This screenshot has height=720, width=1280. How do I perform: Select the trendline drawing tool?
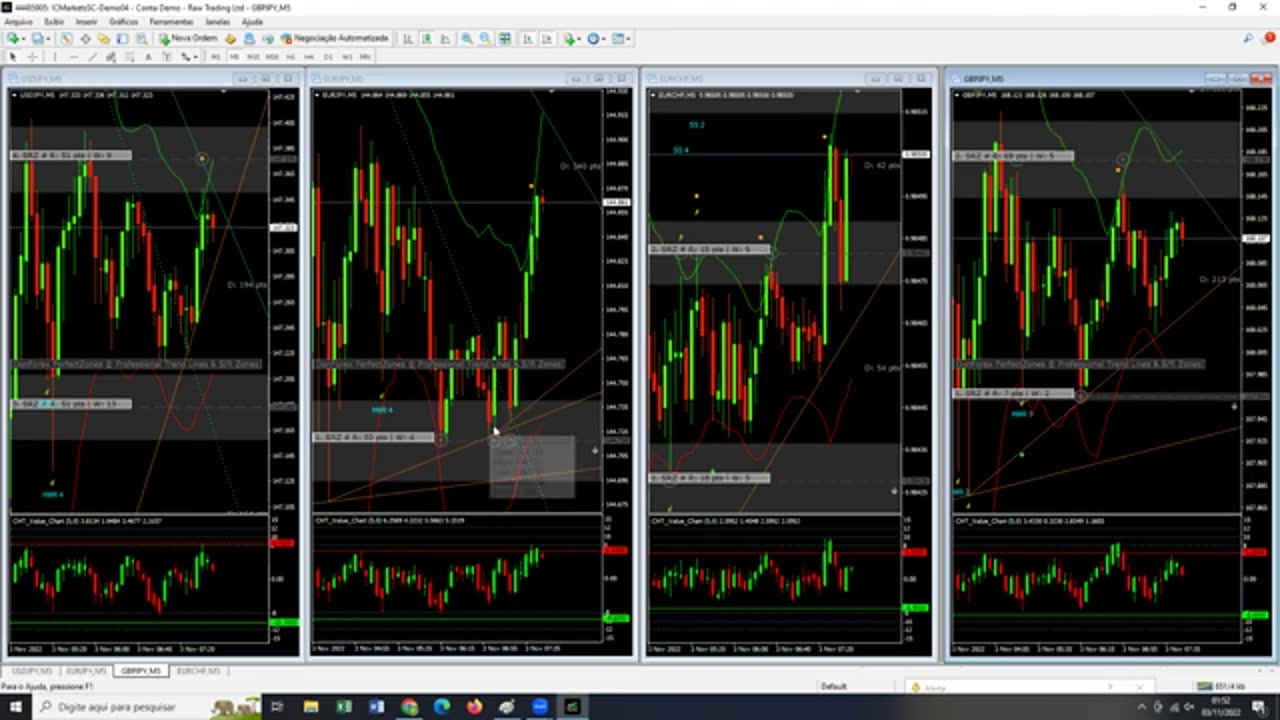tap(92, 56)
